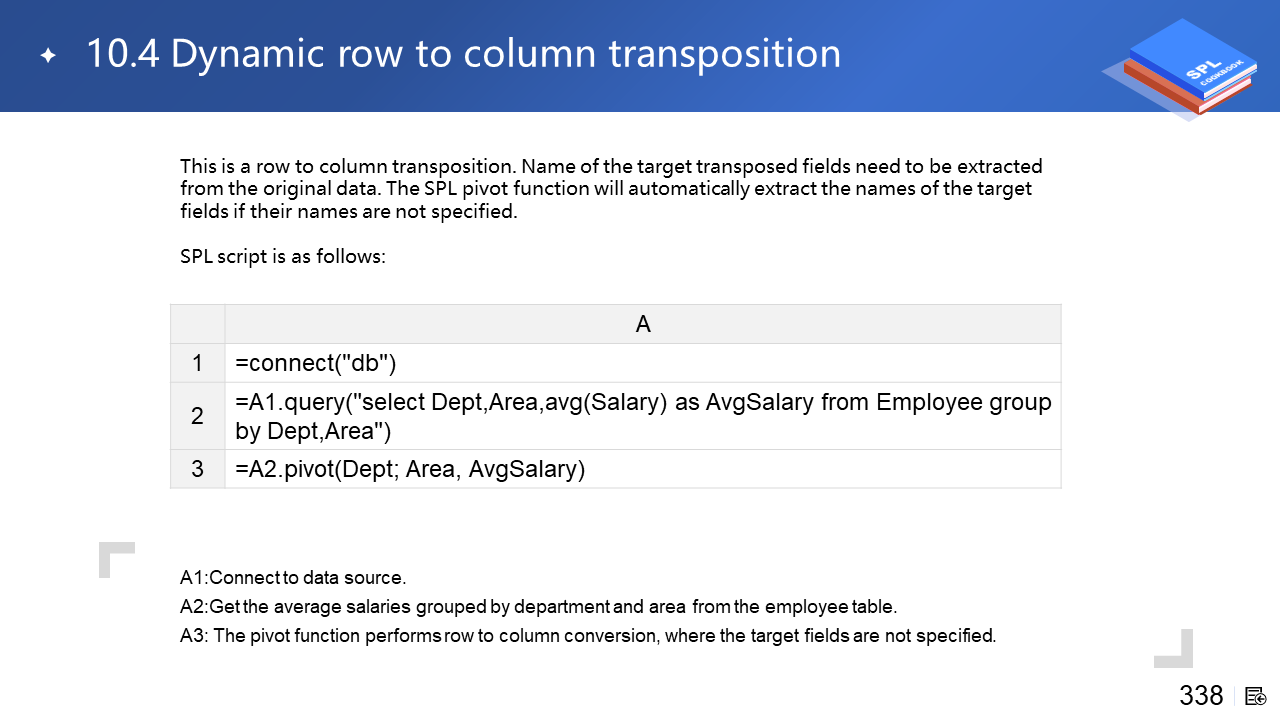Click the "SPL script is as follows:" line
Screen dimensions: 1280x720
[283, 256]
